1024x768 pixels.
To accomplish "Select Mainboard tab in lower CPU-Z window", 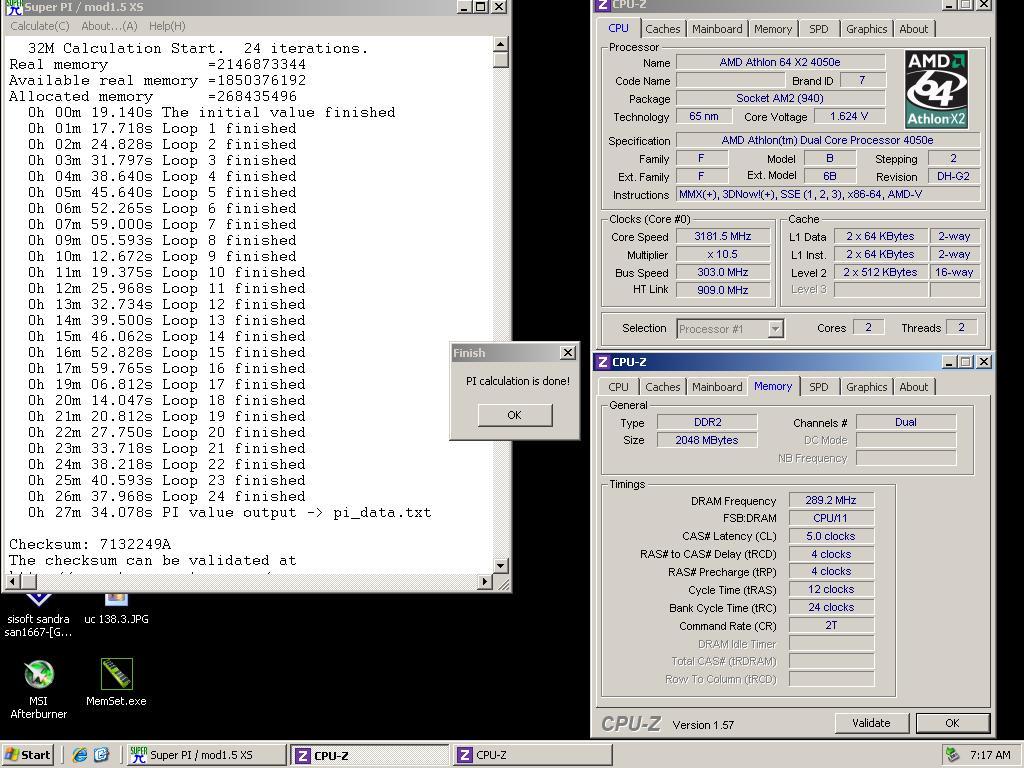I will click(x=717, y=387).
